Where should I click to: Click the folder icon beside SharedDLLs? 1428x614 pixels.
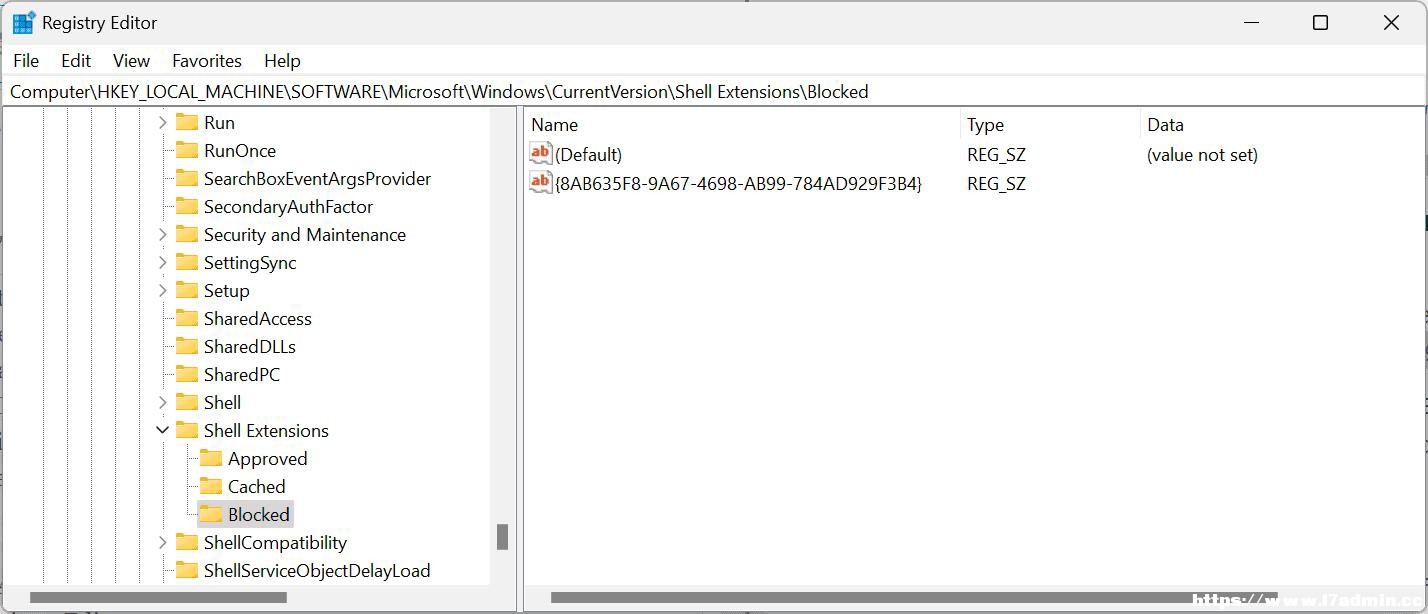[x=187, y=346]
